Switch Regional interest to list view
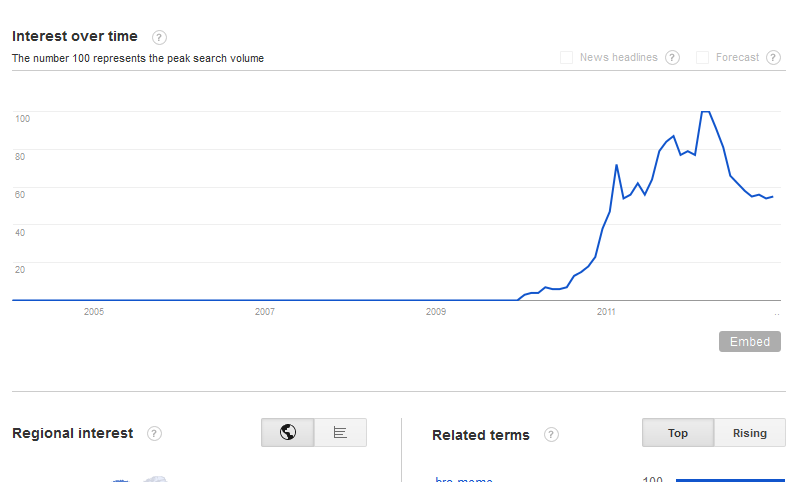Viewport: 809px width, 485px height. point(340,432)
